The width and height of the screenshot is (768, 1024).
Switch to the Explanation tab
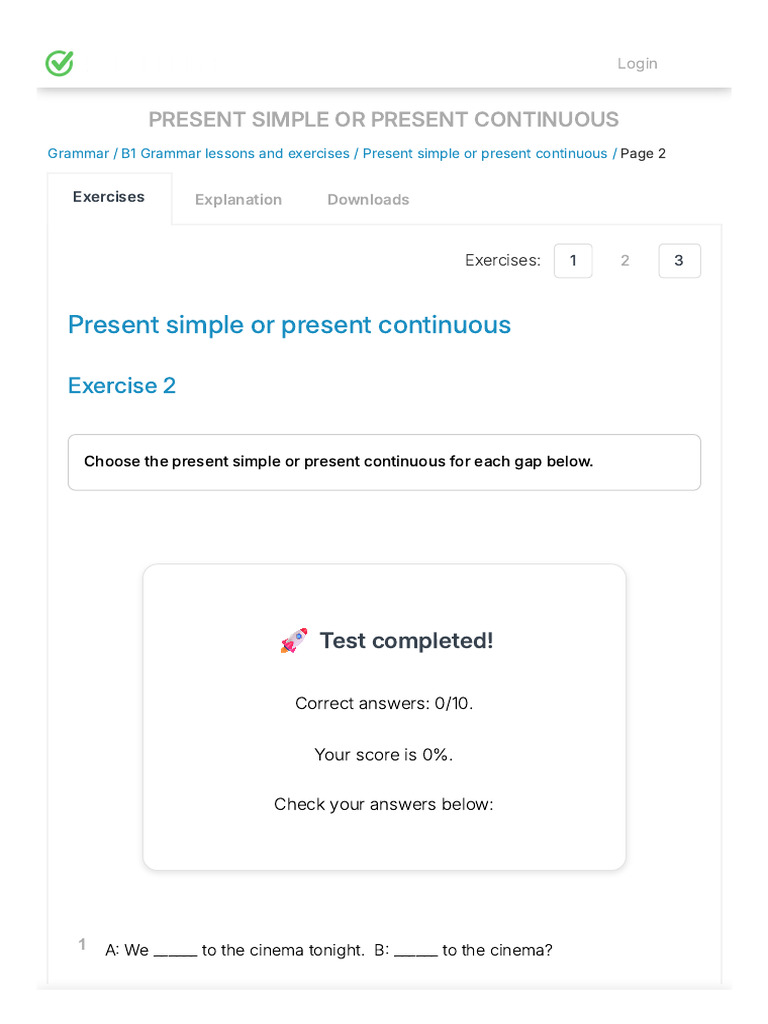pos(238,199)
